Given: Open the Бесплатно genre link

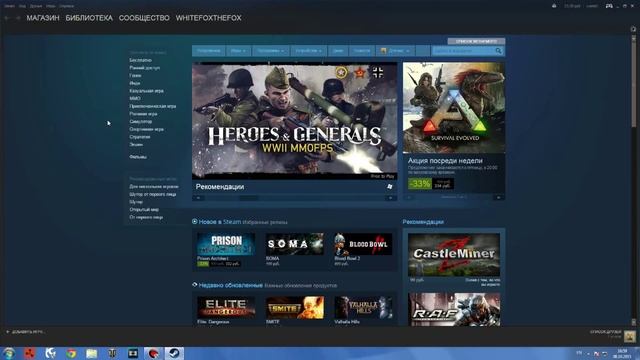Looking at the screenshot, I should pos(140,60).
